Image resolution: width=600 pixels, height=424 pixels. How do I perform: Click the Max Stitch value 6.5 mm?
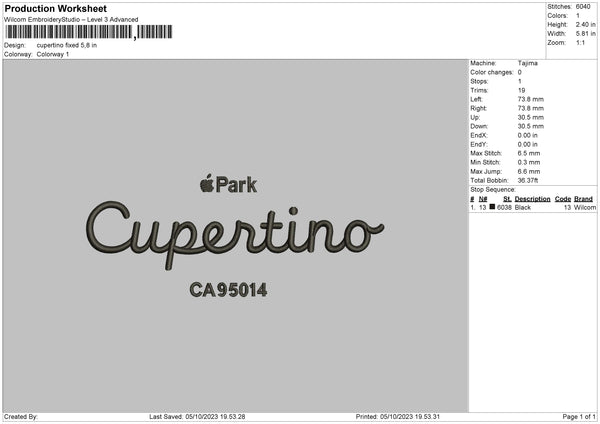point(529,153)
